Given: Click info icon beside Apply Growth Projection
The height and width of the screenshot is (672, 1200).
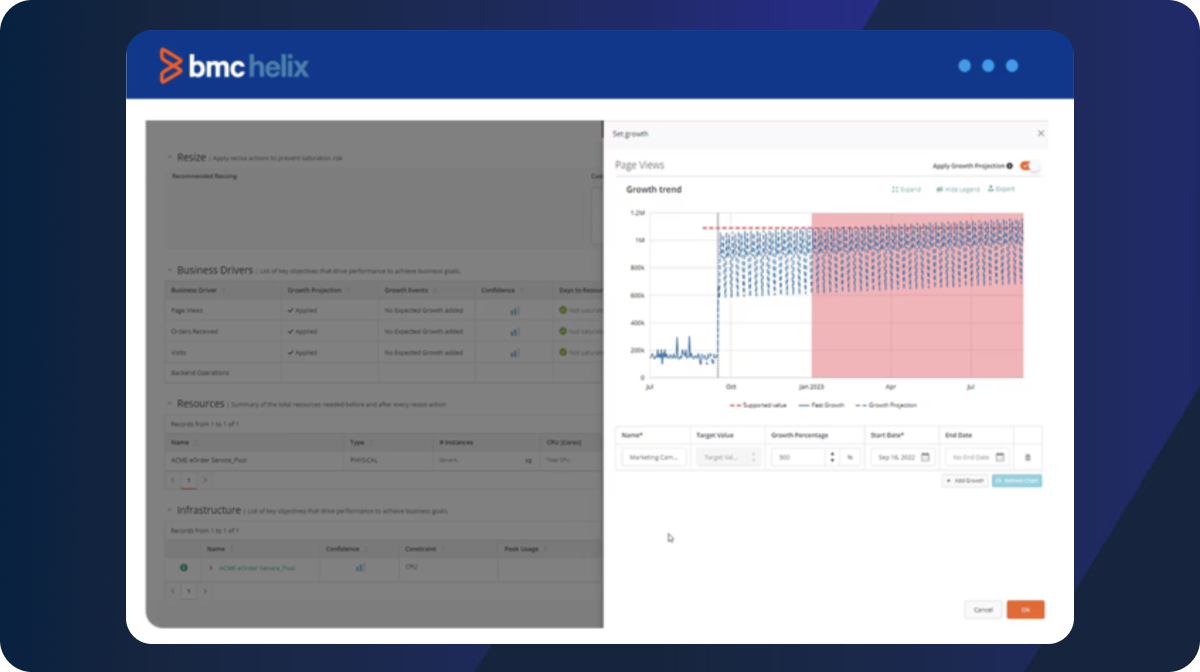Looking at the screenshot, I should [1009, 166].
